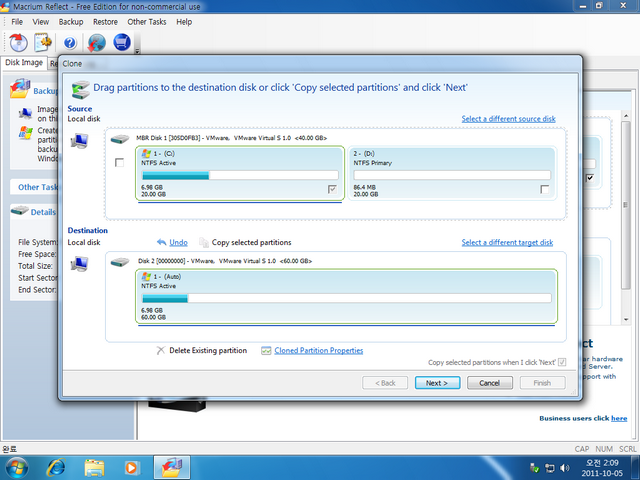Open the File menu
The image size is (640, 480).
click(17, 22)
